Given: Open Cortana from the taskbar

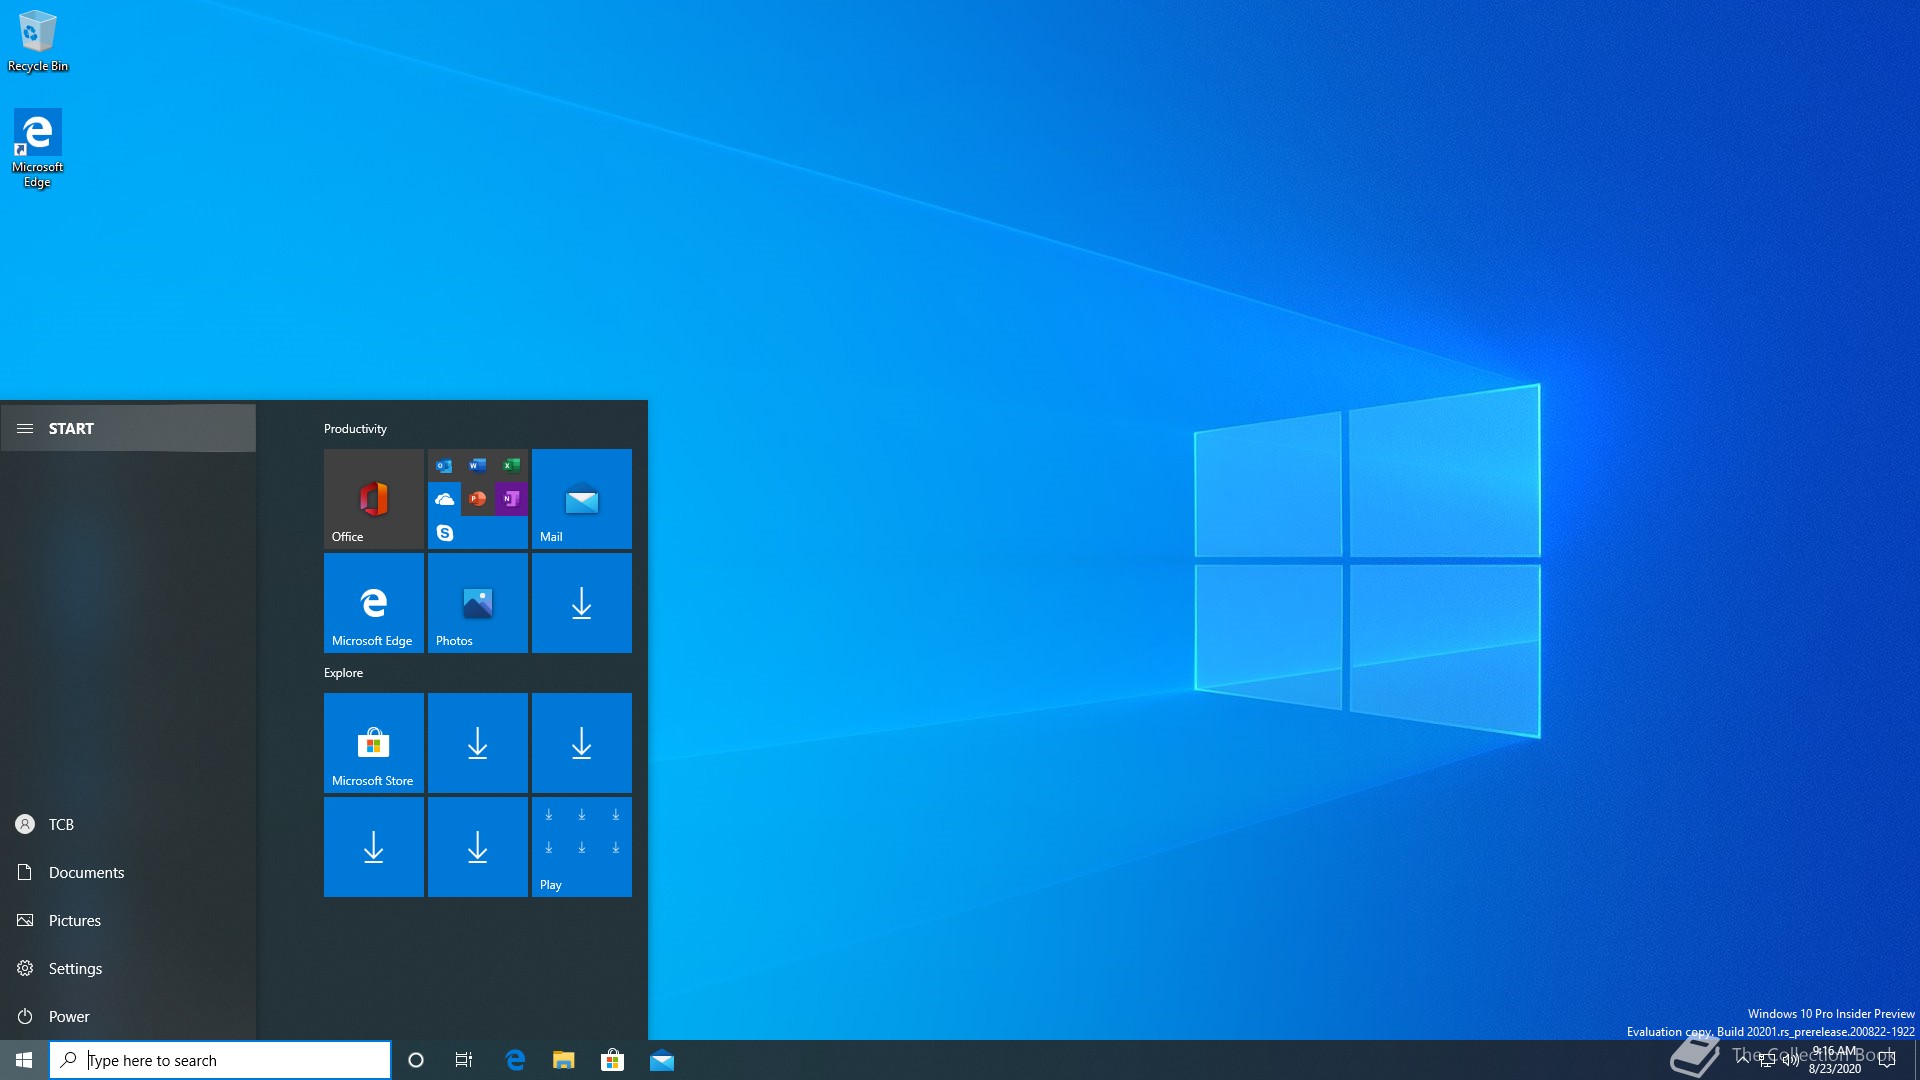Looking at the screenshot, I should (416, 1060).
